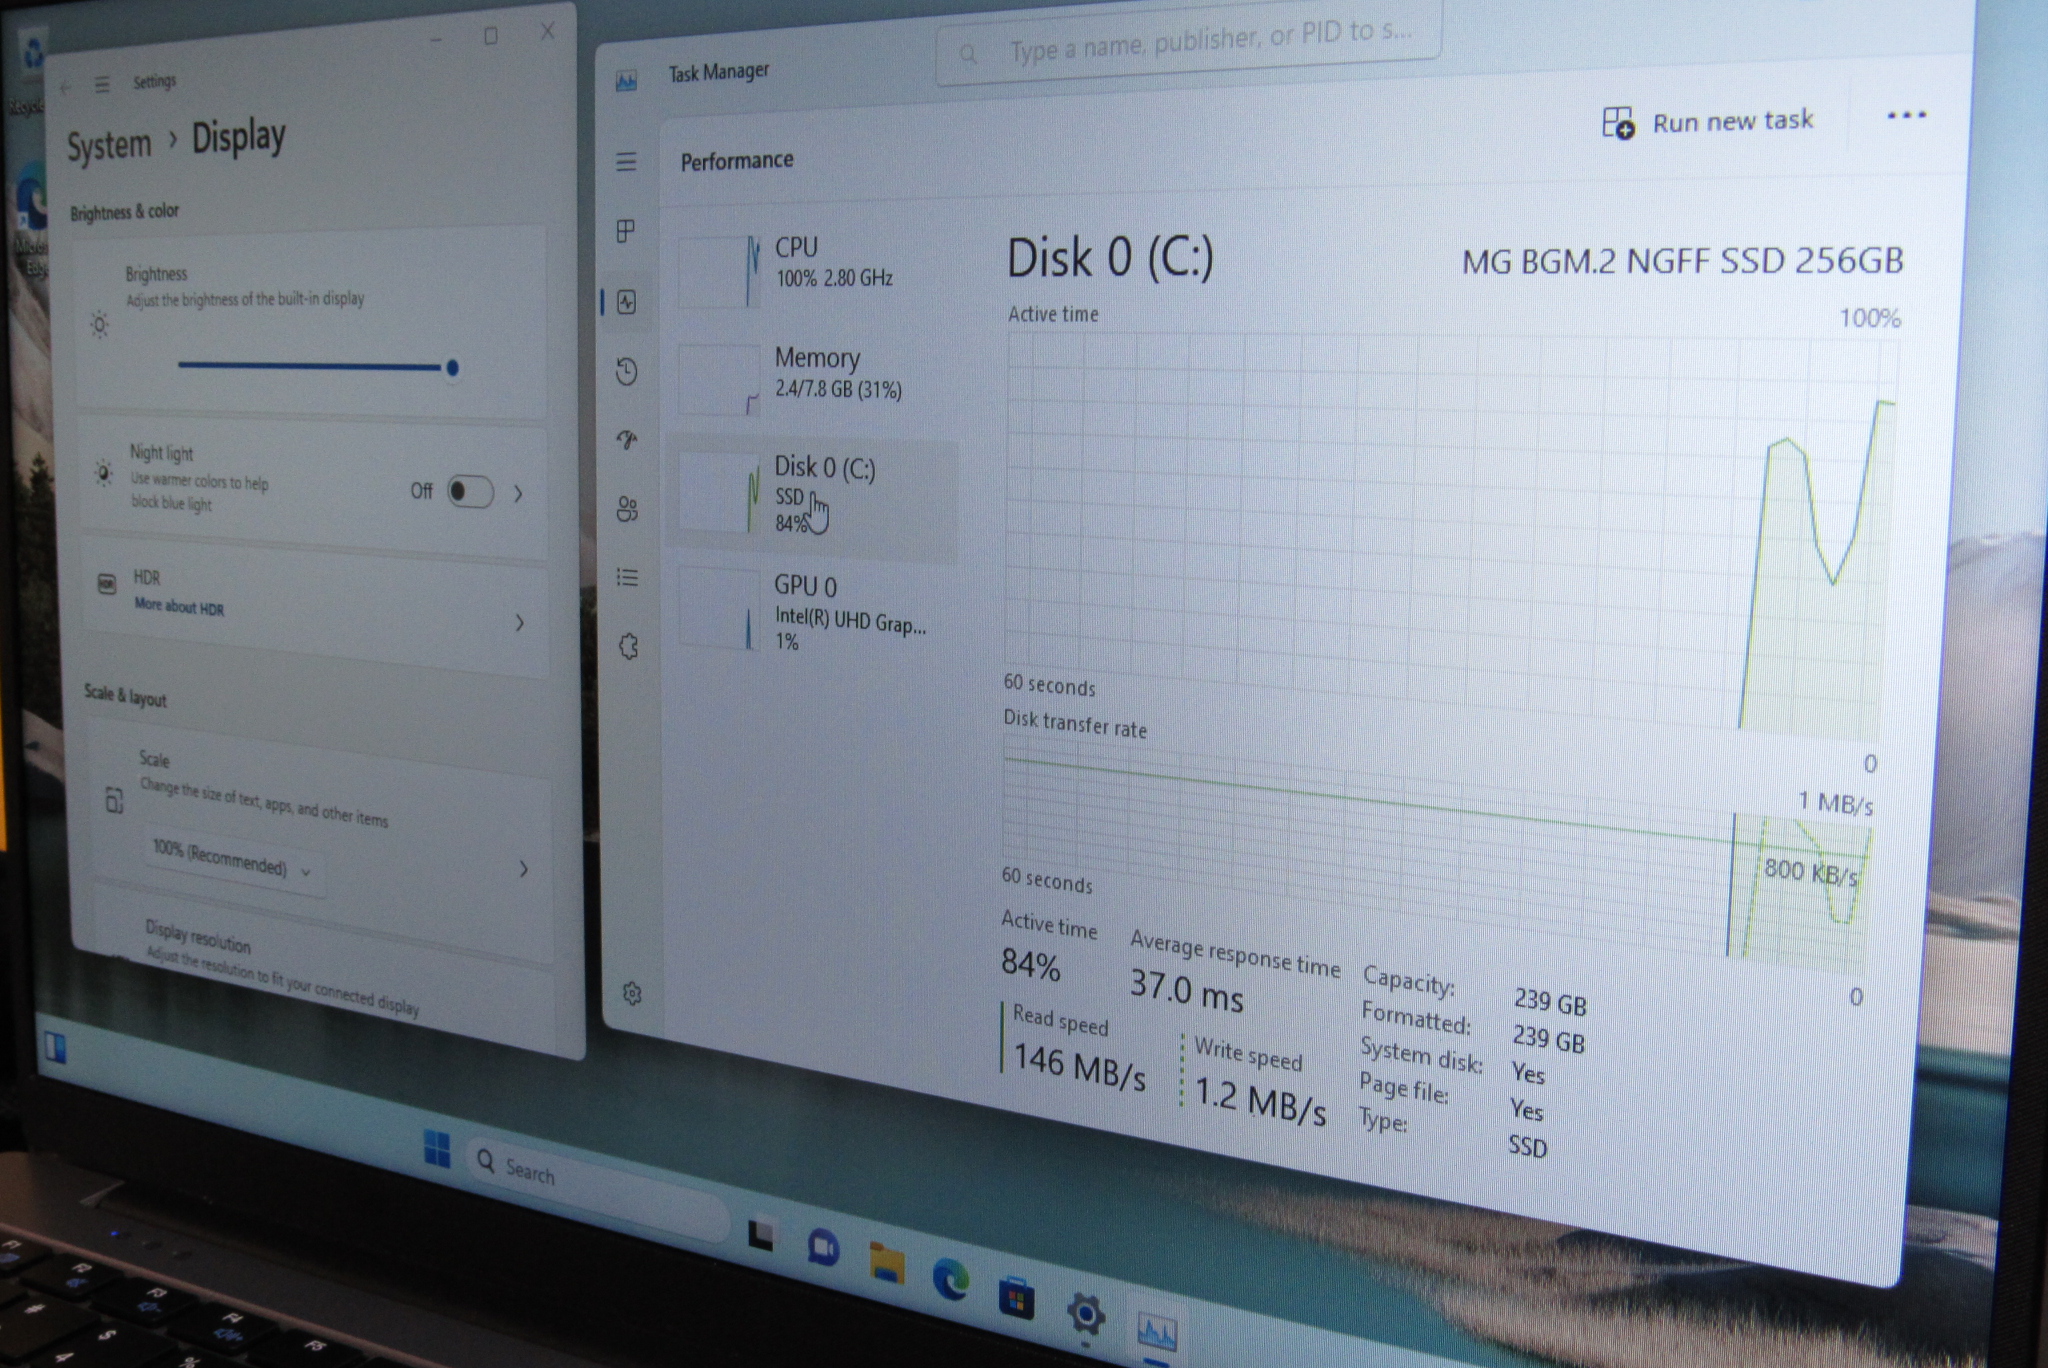Click the Task Manager hamburger navigation icon
The height and width of the screenshot is (1368, 2048).
(626, 162)
